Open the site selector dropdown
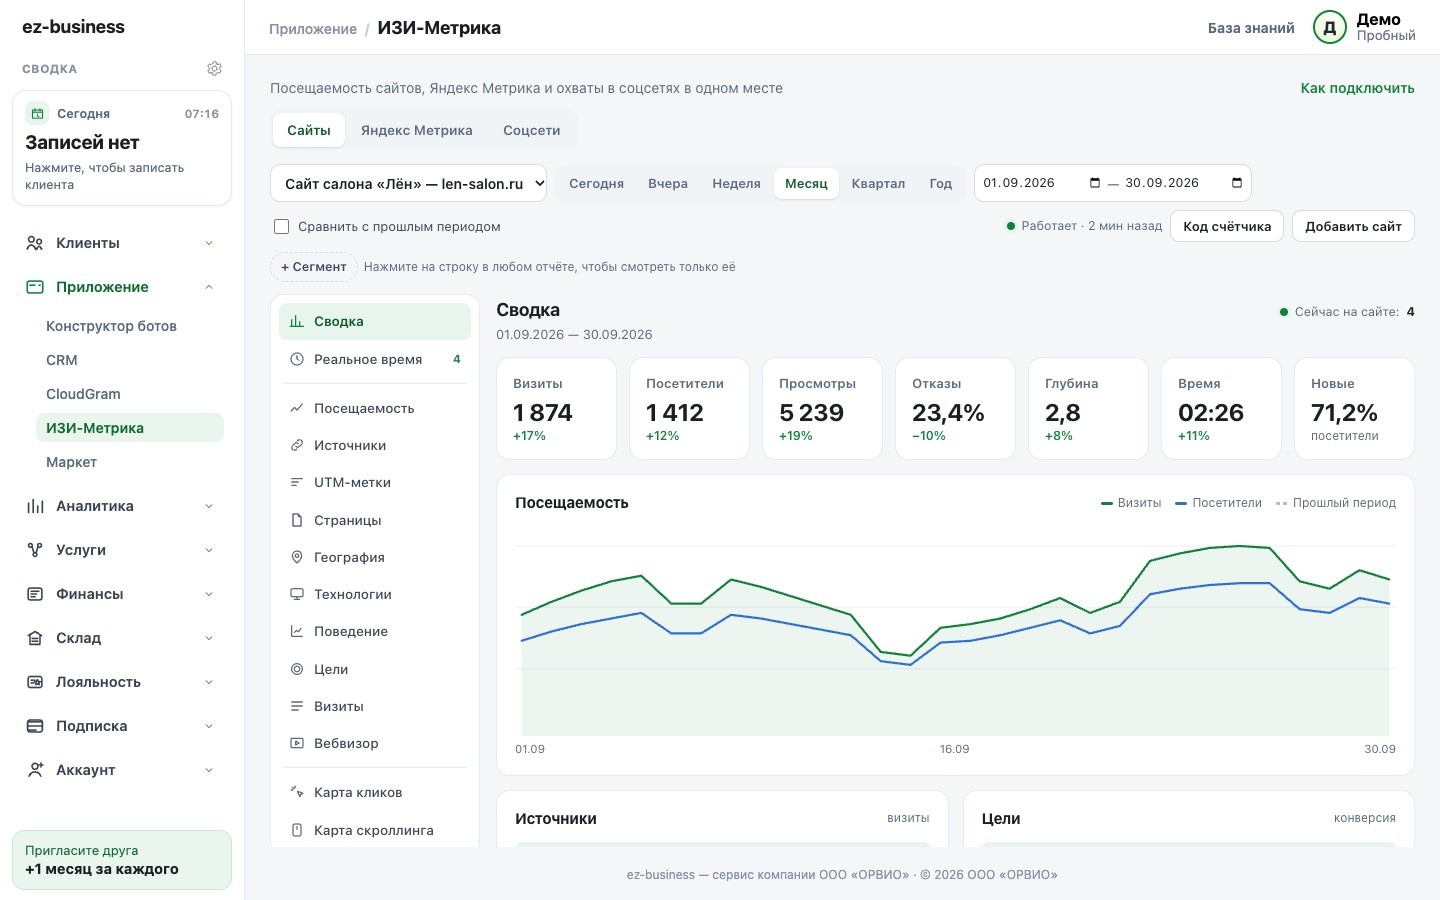 pos(409,183)
